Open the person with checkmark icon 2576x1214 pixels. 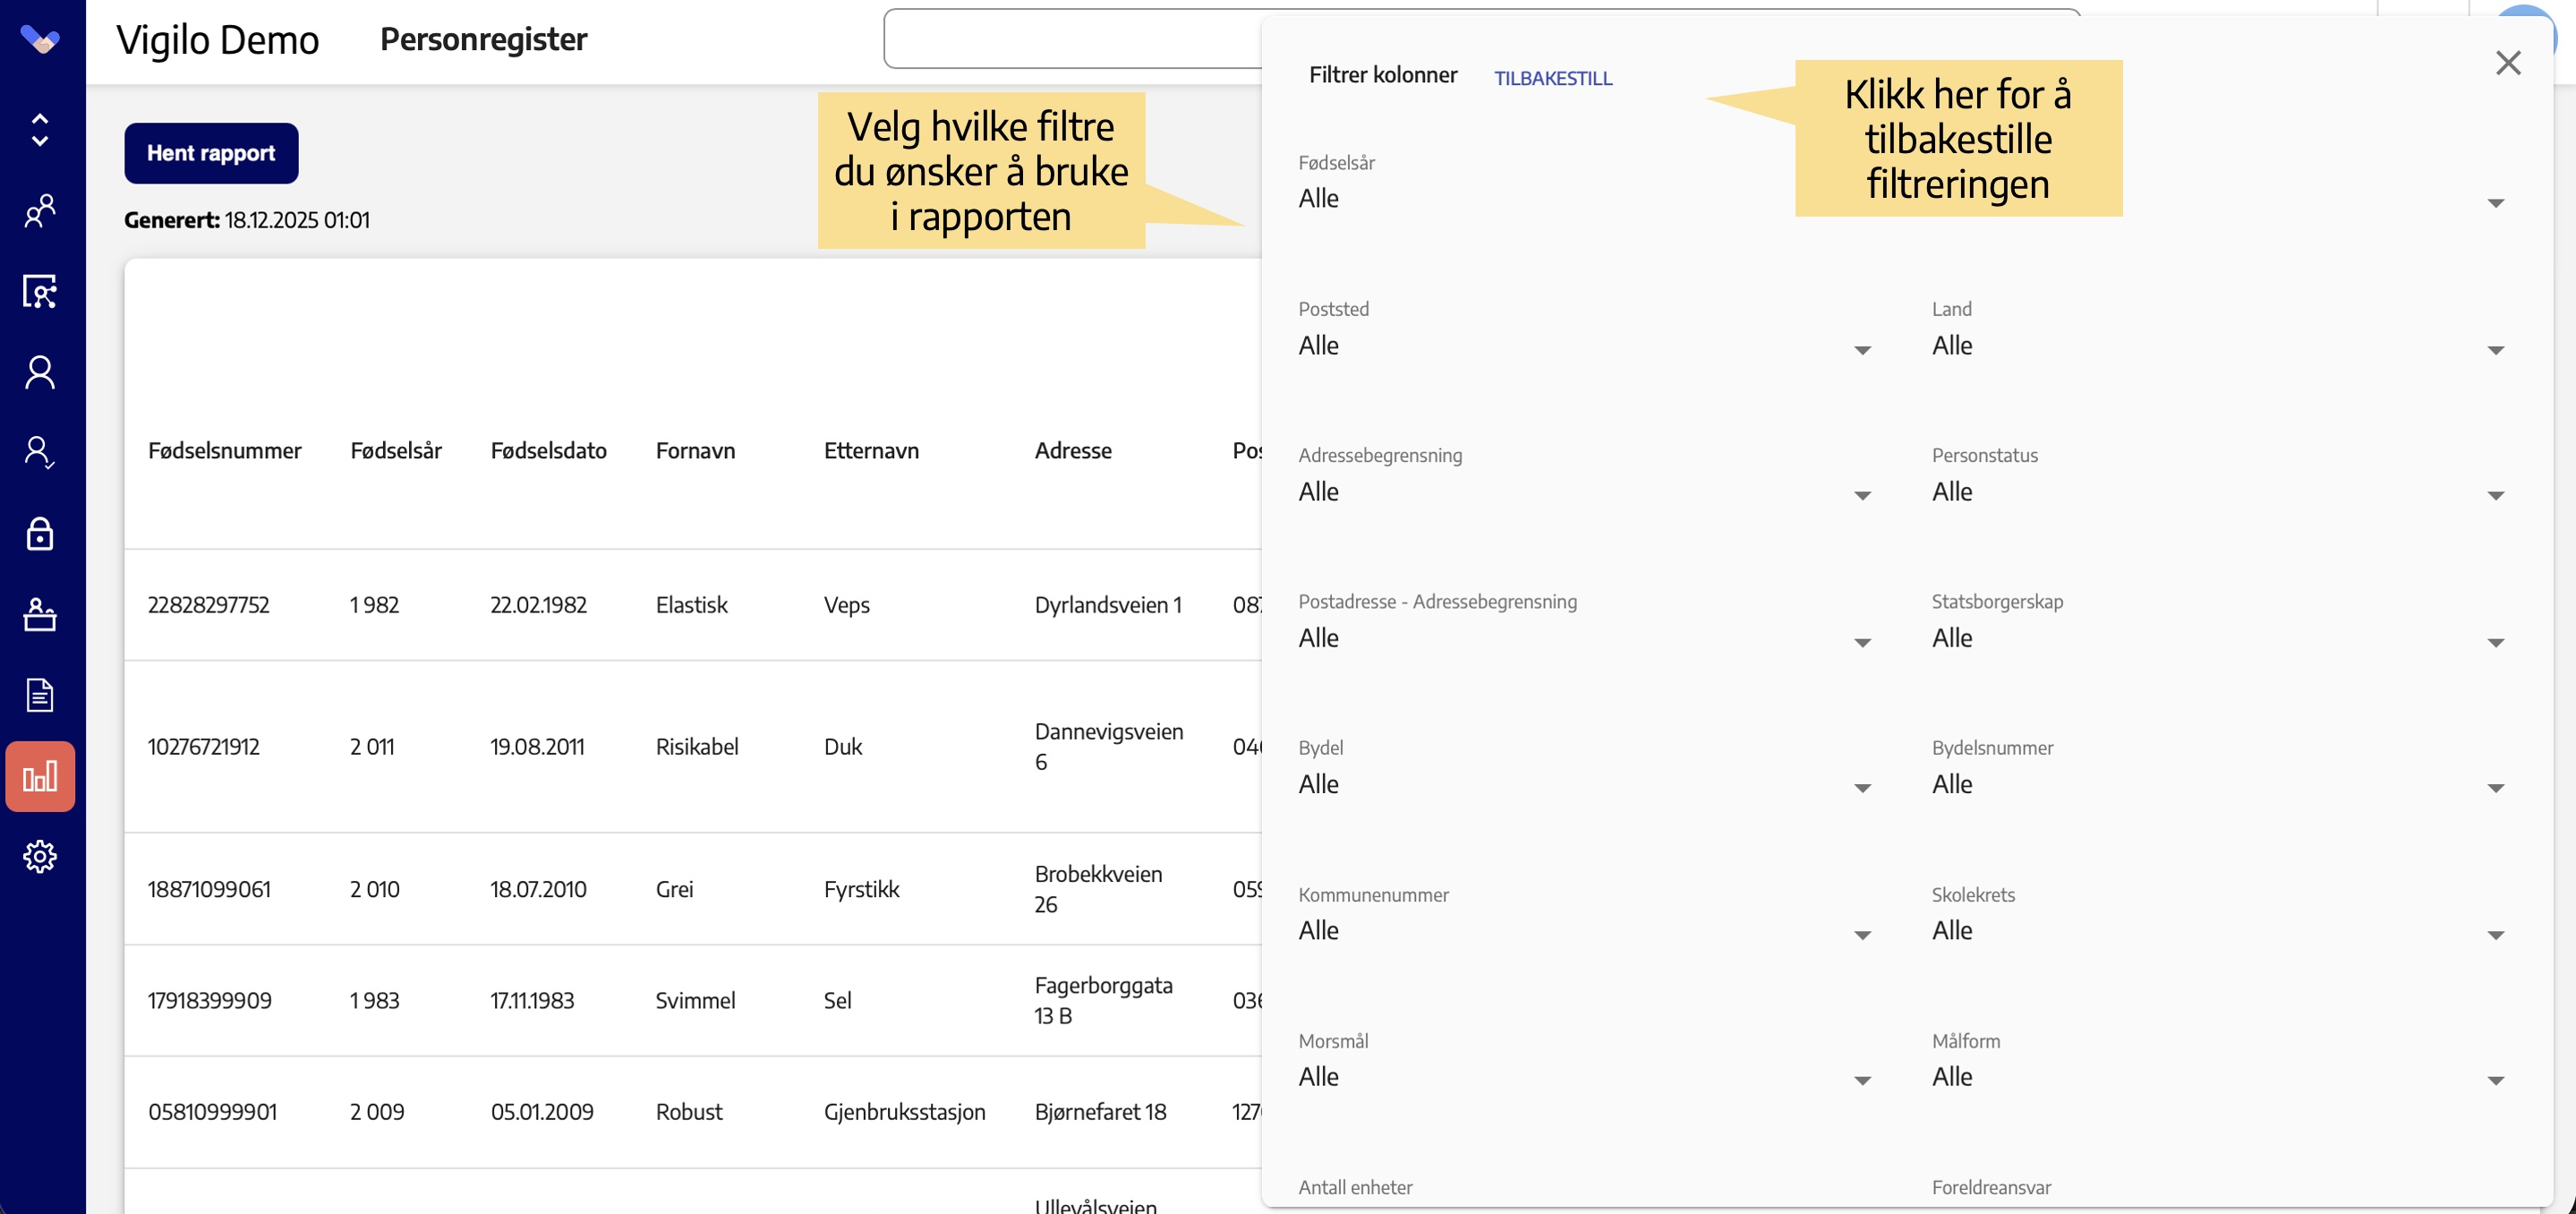click(40, 453)
